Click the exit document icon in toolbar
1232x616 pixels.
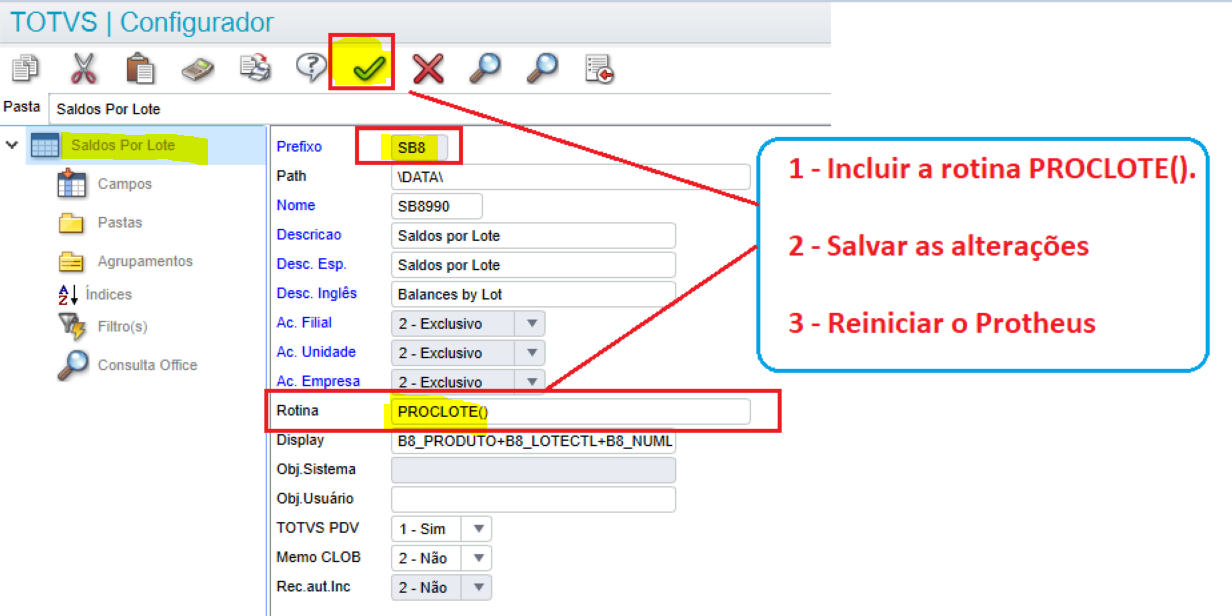[x=600, y=69]
